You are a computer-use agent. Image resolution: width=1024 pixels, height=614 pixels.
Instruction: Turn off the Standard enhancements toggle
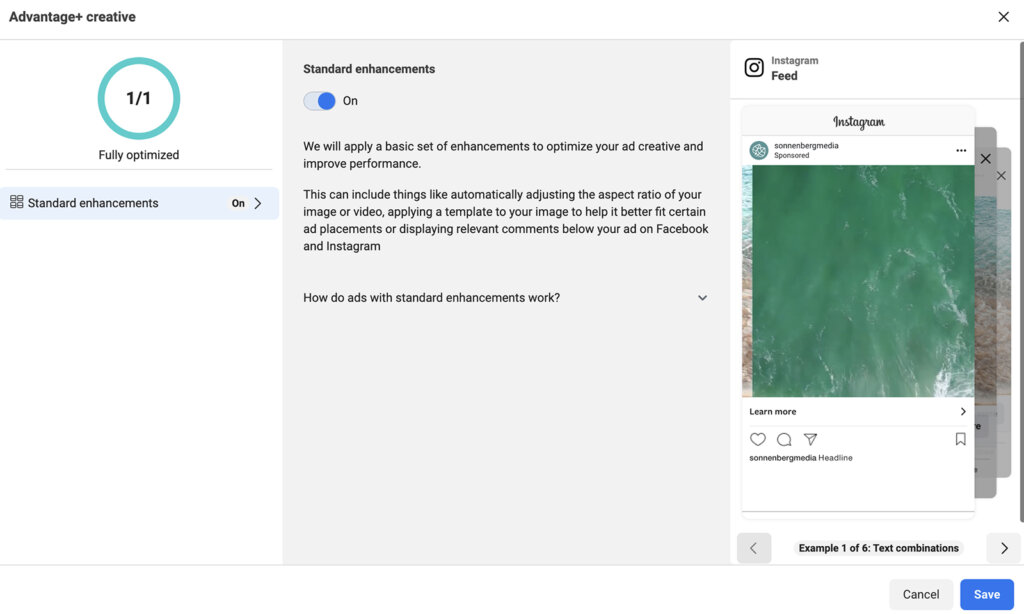pos(319,101)
